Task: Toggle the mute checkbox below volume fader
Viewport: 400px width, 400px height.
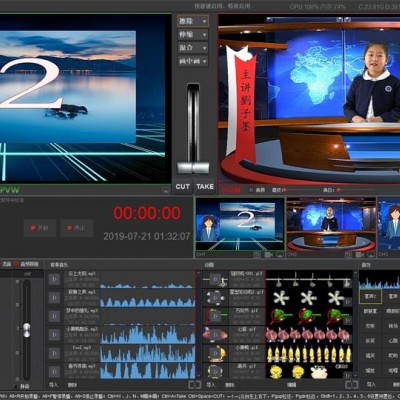Action: pyautogui.click(x=15, y=387)
